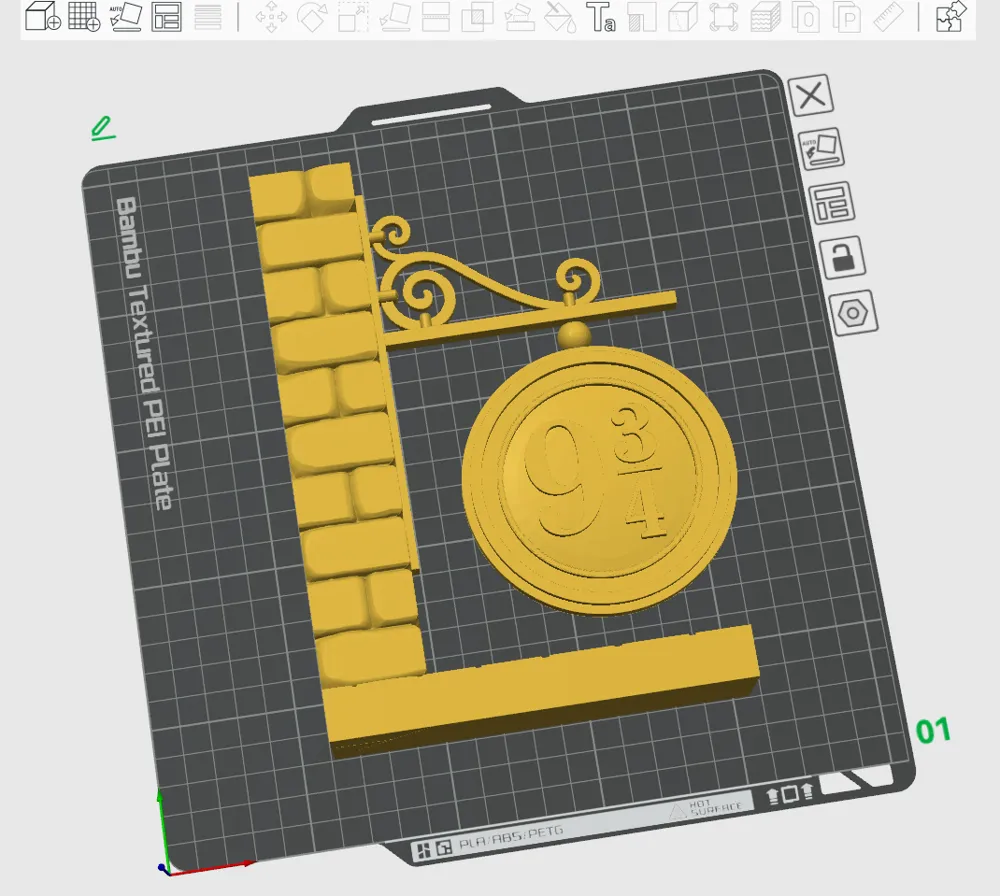This screenshot has height=896, width=1000.
Task: Select the Move tool arrows icon
Action: [271, 17]
